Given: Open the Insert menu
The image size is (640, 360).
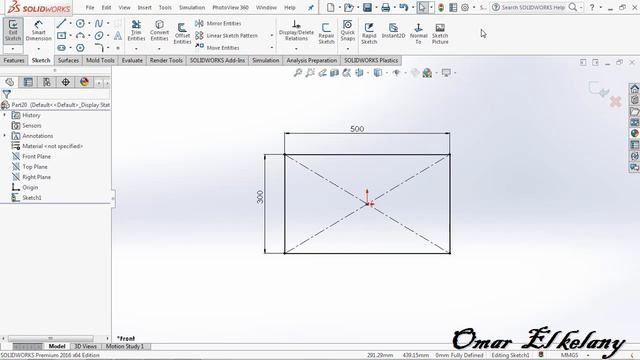Looking at the screenshot, I should tap(144, 7).
